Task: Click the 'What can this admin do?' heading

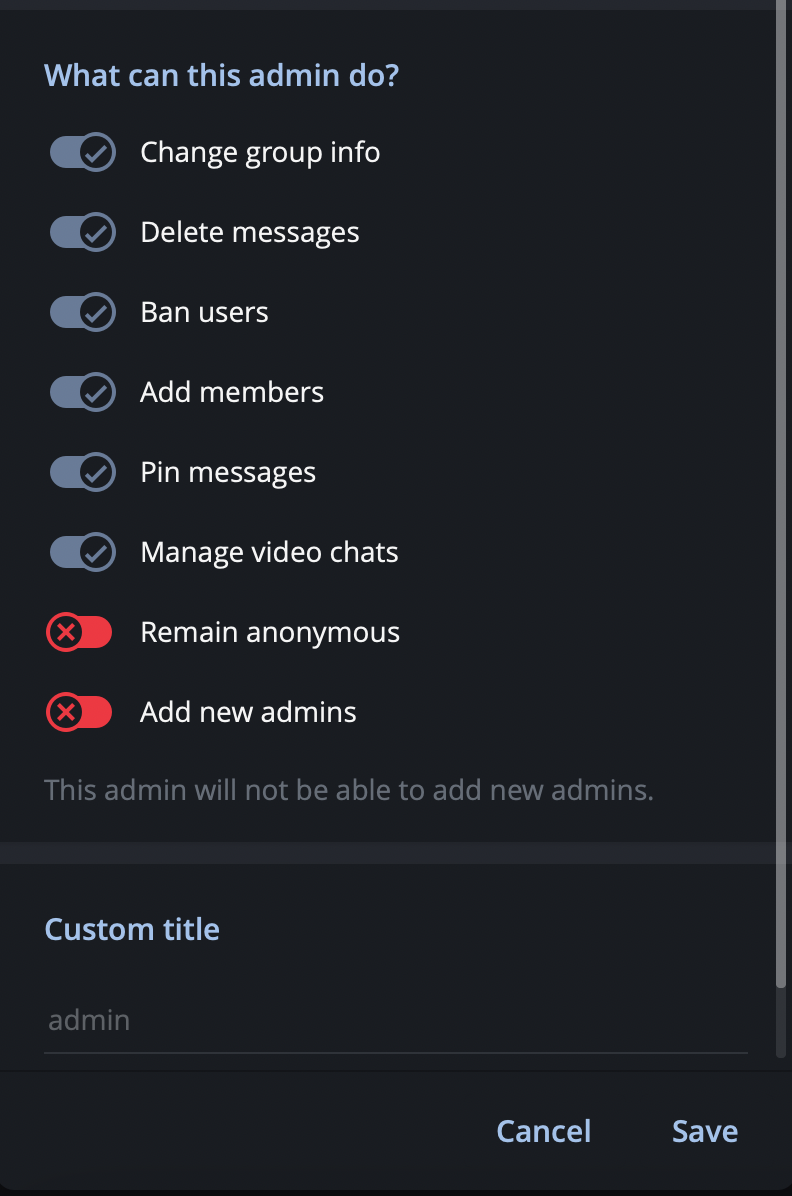Action: 221,75
